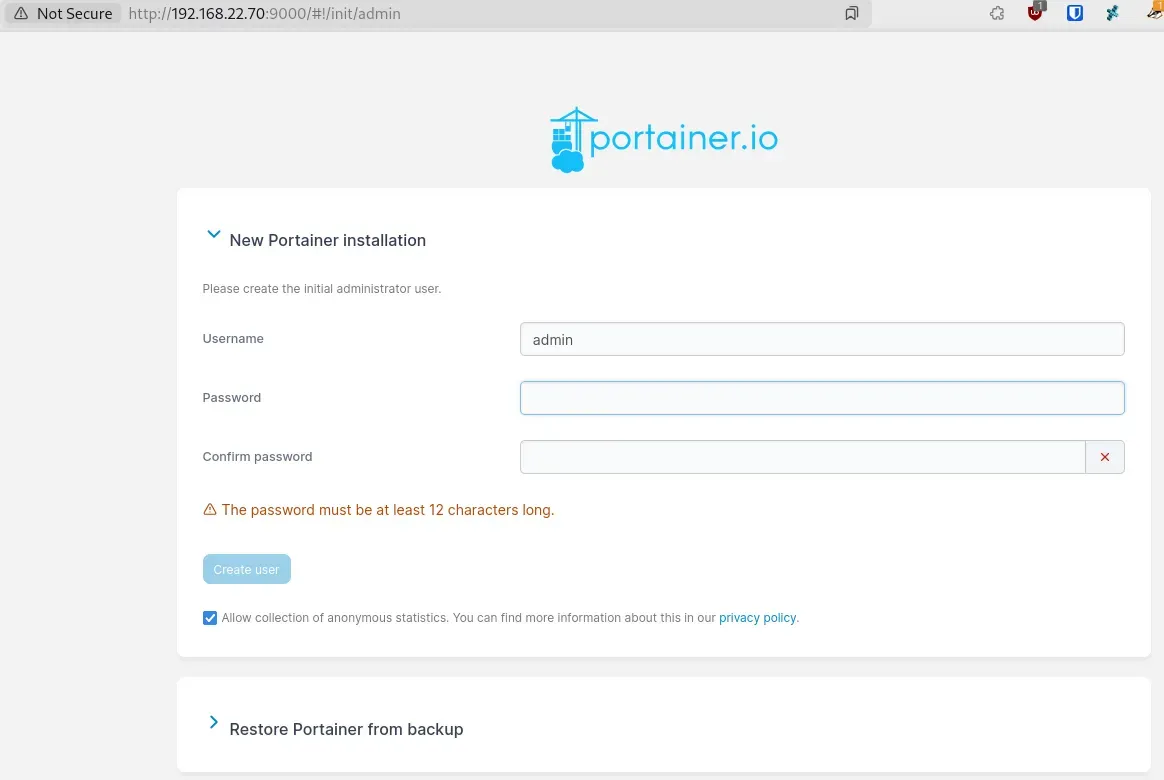Click the portainer.io logo
1164x780 pixels.
pos(664,140)
